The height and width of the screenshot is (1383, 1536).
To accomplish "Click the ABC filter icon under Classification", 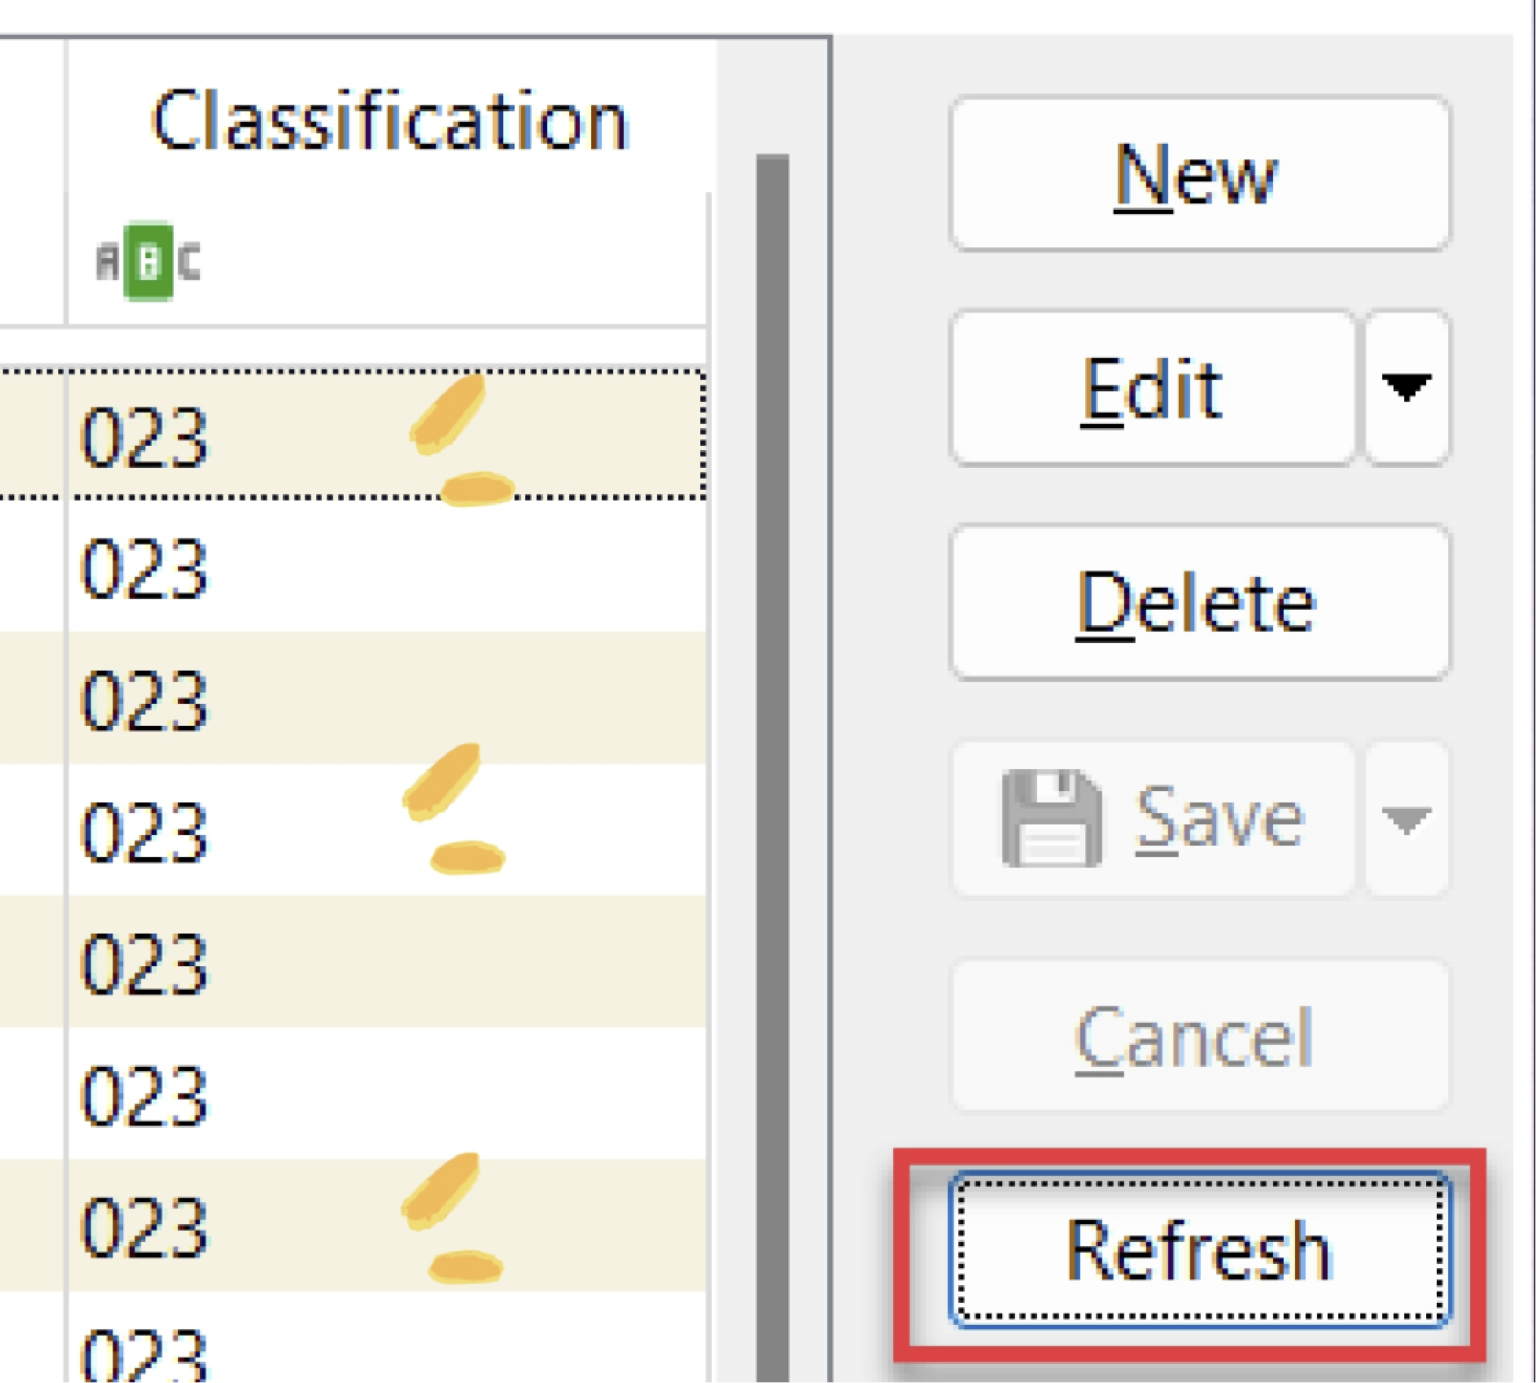I will coord(148,262).
